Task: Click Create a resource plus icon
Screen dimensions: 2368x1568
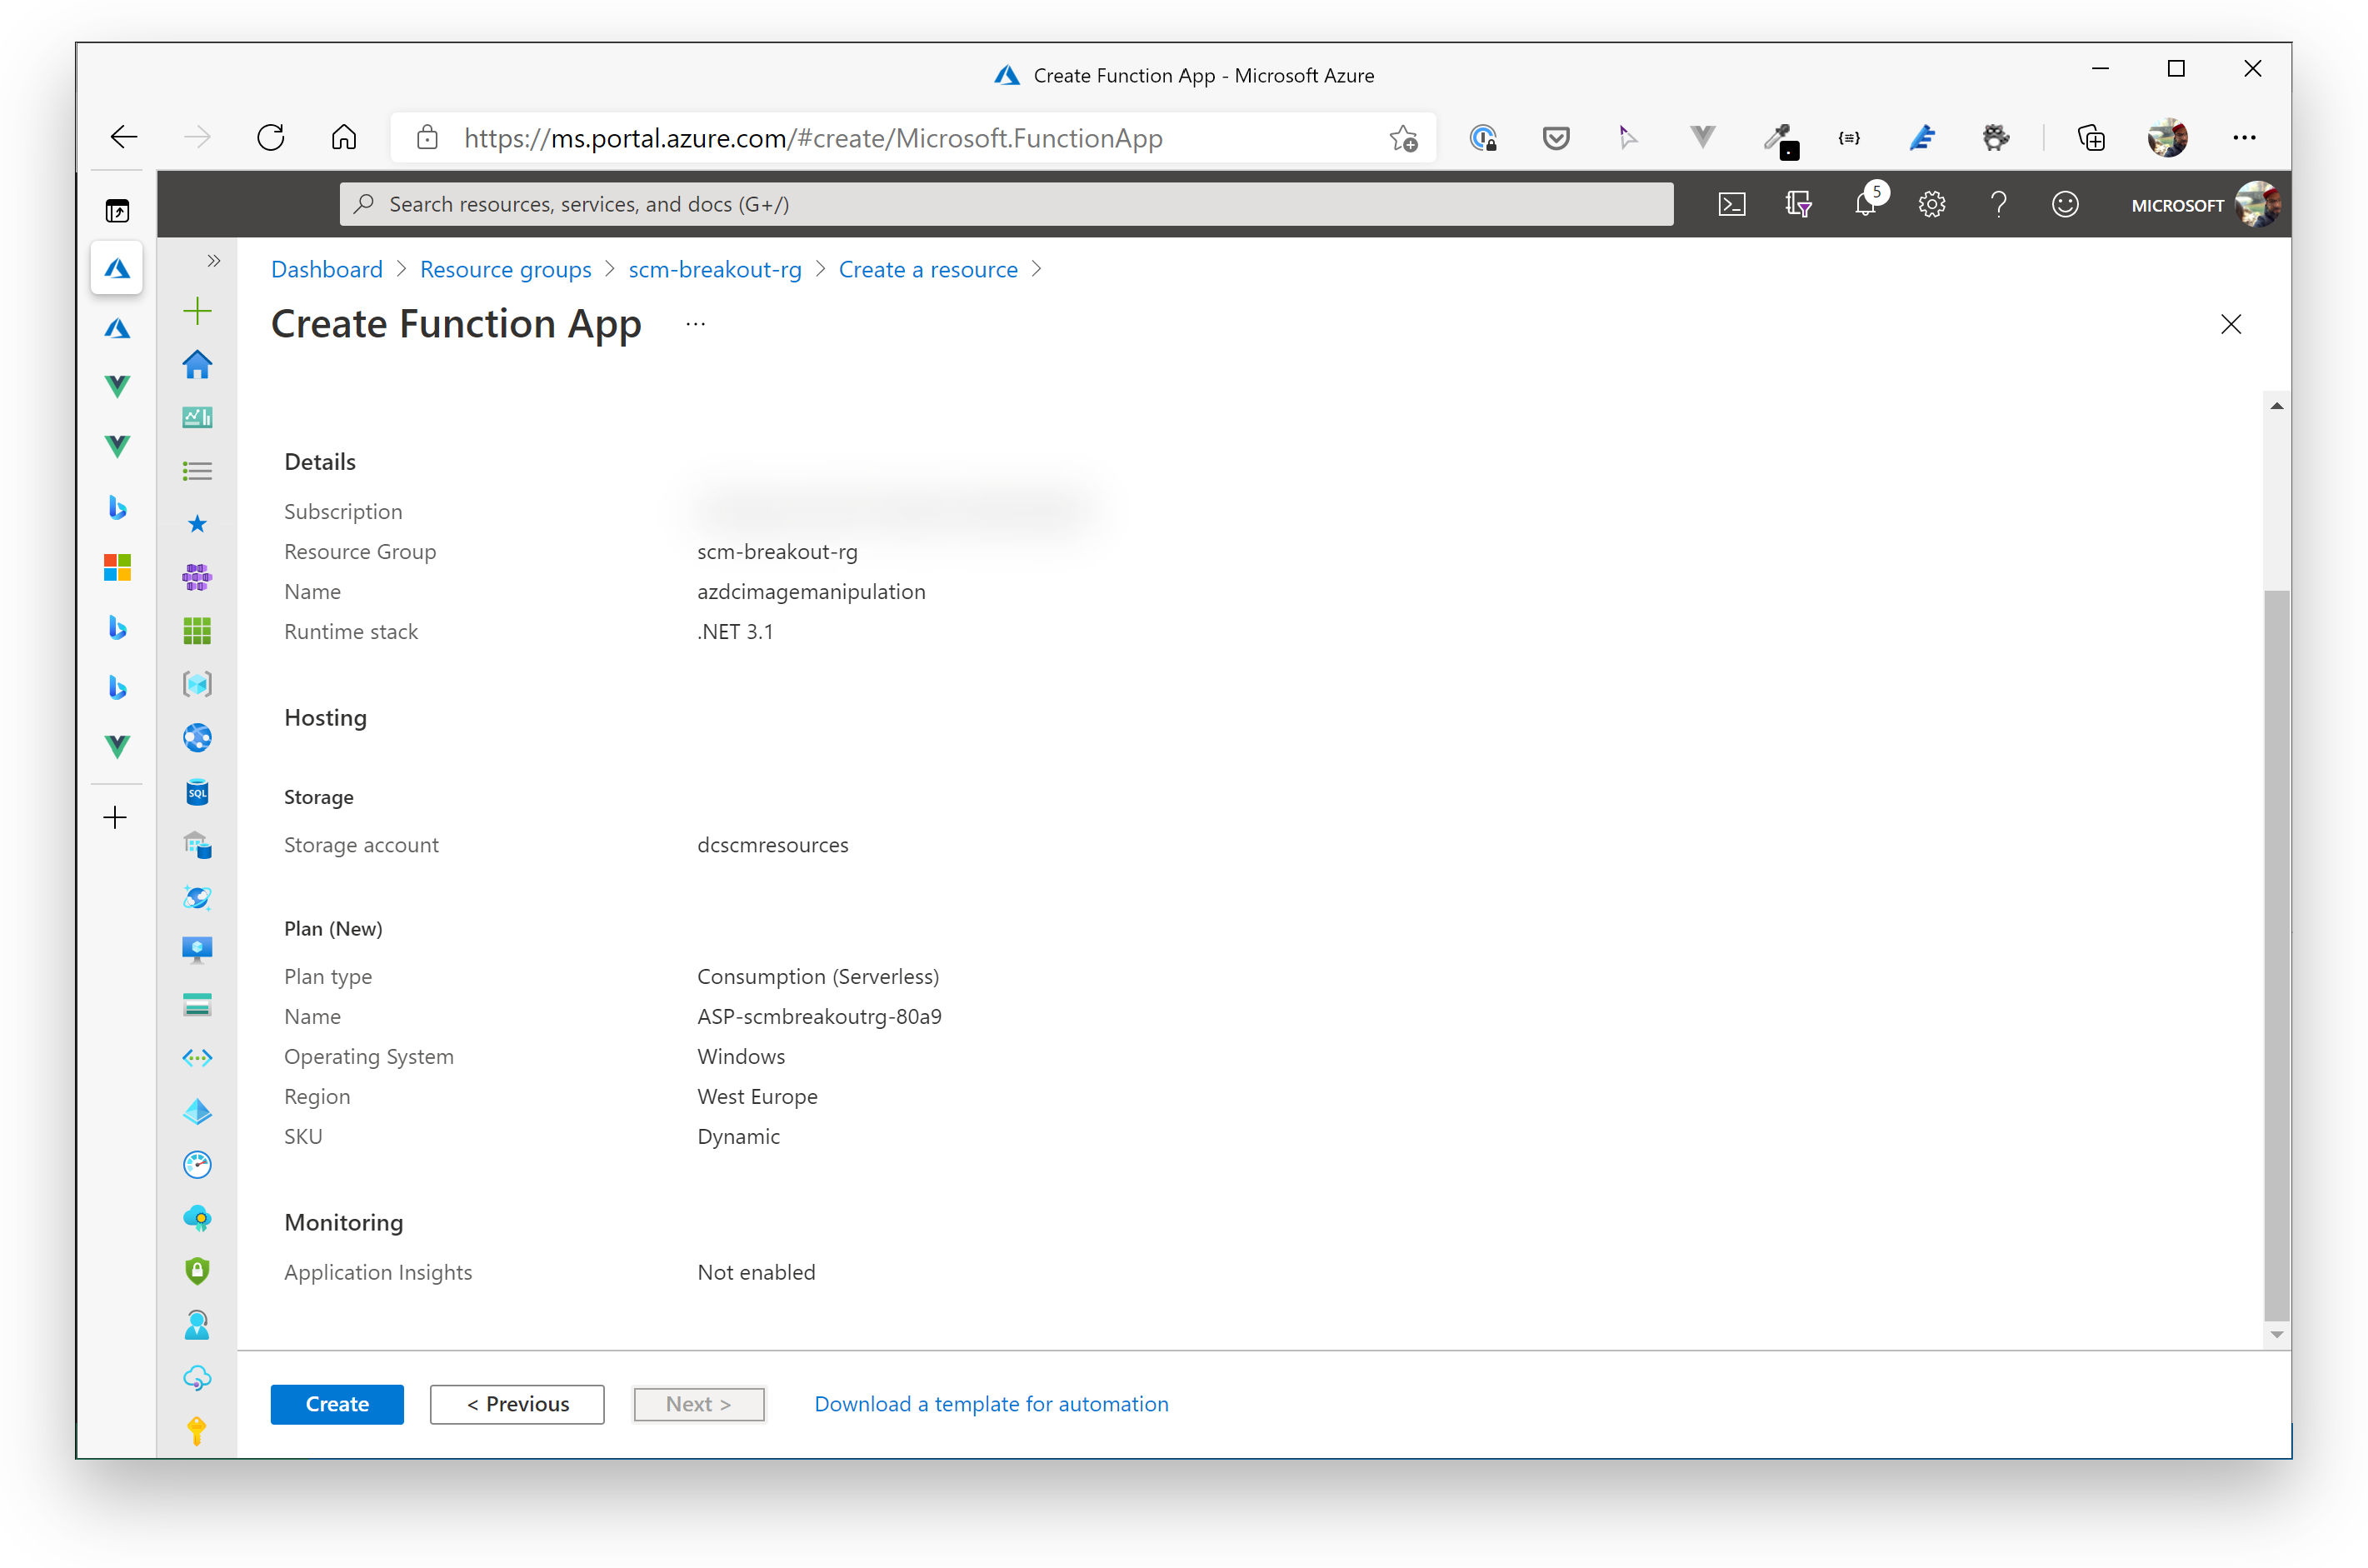Action: [197, 311]
